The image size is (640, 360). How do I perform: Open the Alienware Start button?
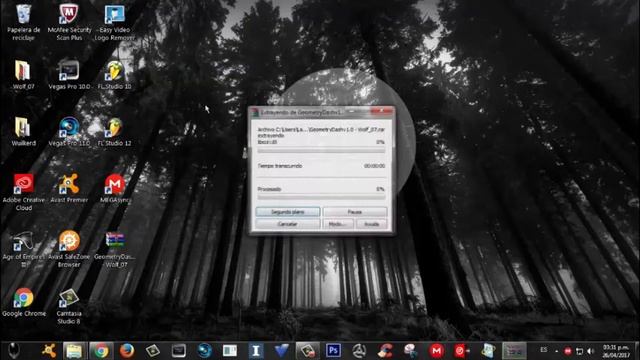tap(13, 351)
